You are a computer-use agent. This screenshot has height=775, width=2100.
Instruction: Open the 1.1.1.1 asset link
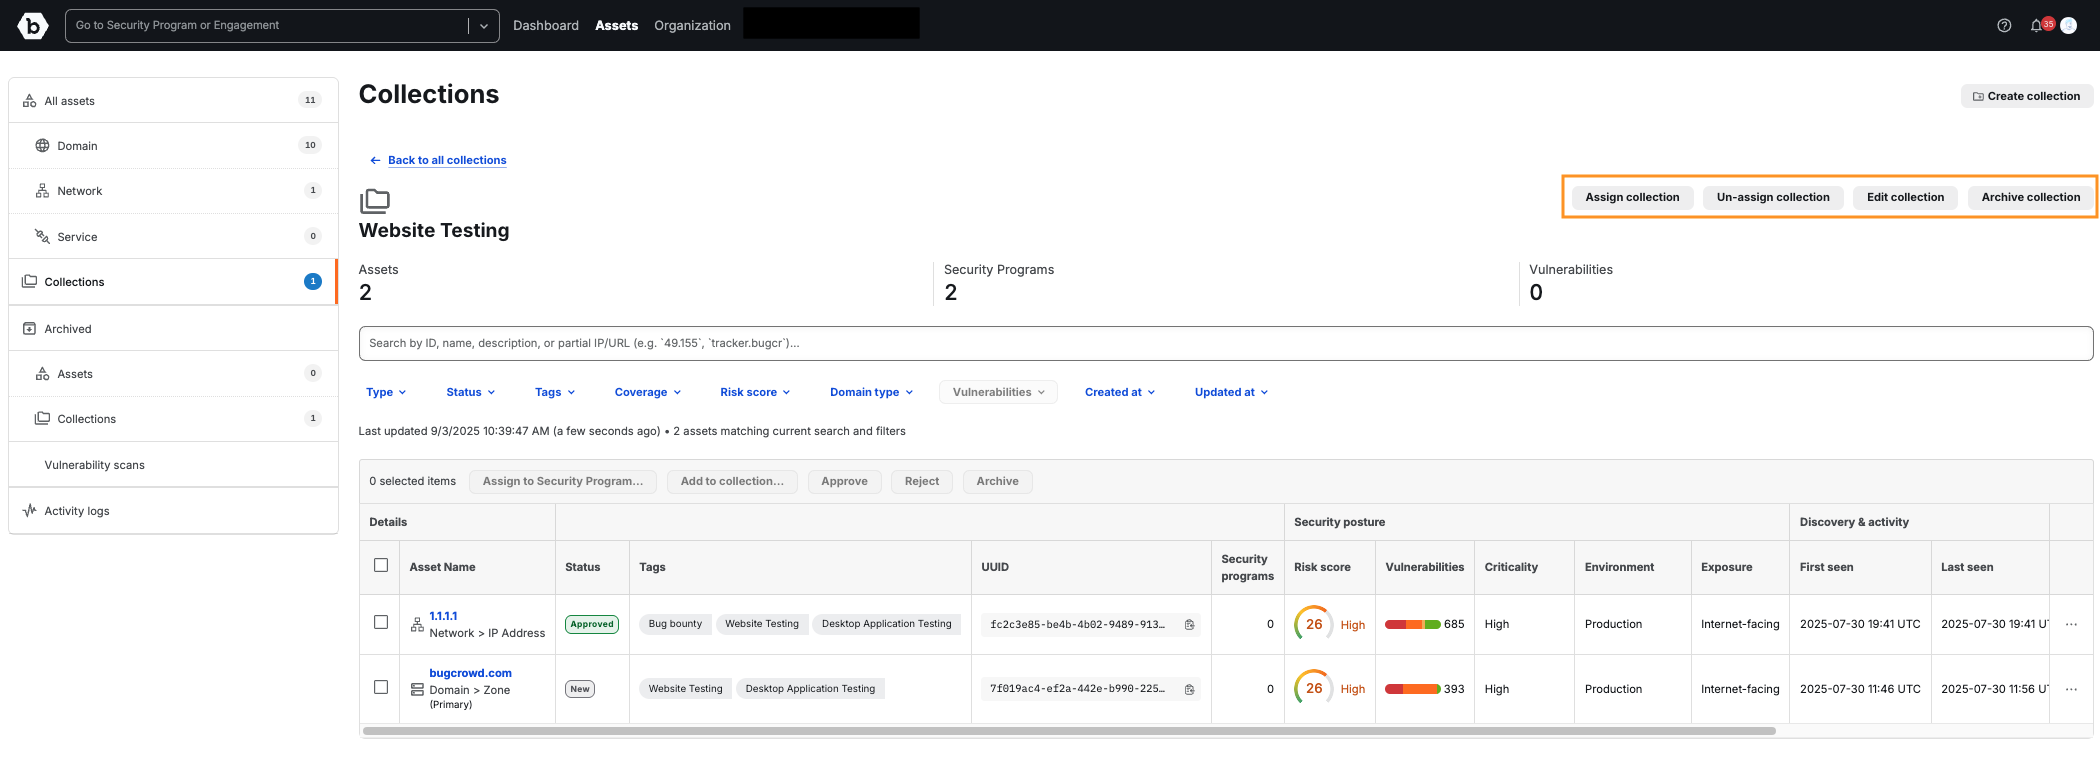click(443, 616)
